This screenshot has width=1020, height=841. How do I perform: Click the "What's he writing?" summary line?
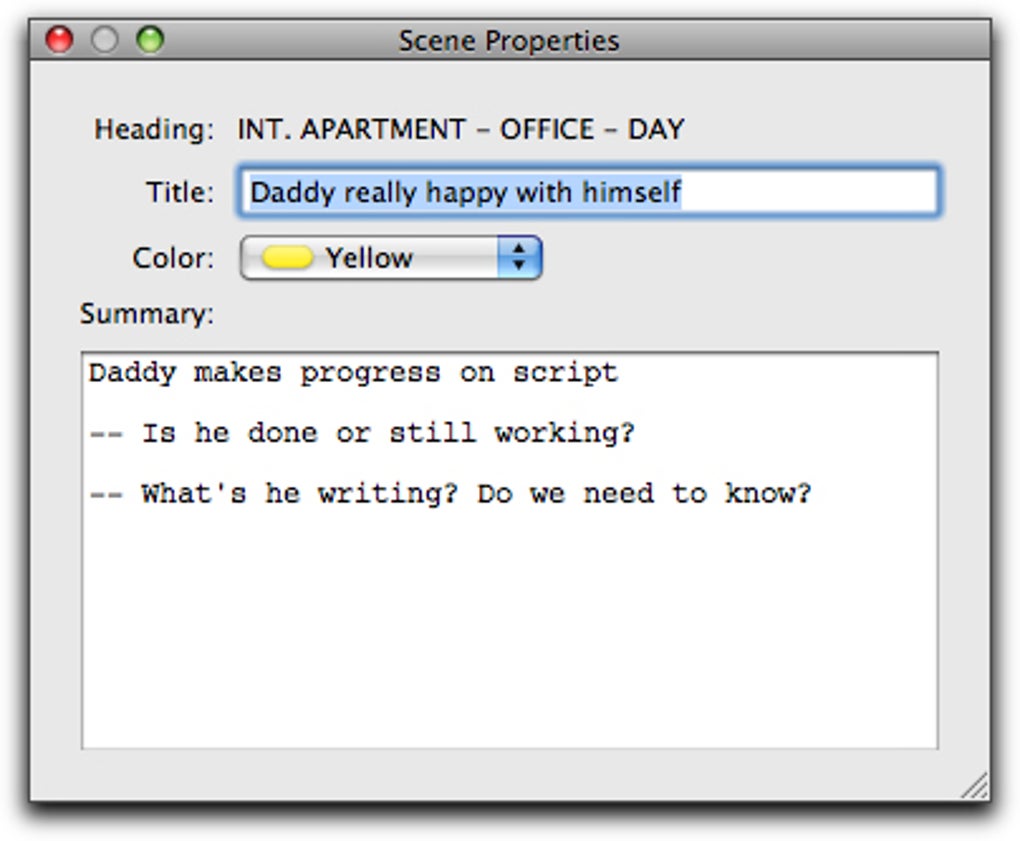300,493
